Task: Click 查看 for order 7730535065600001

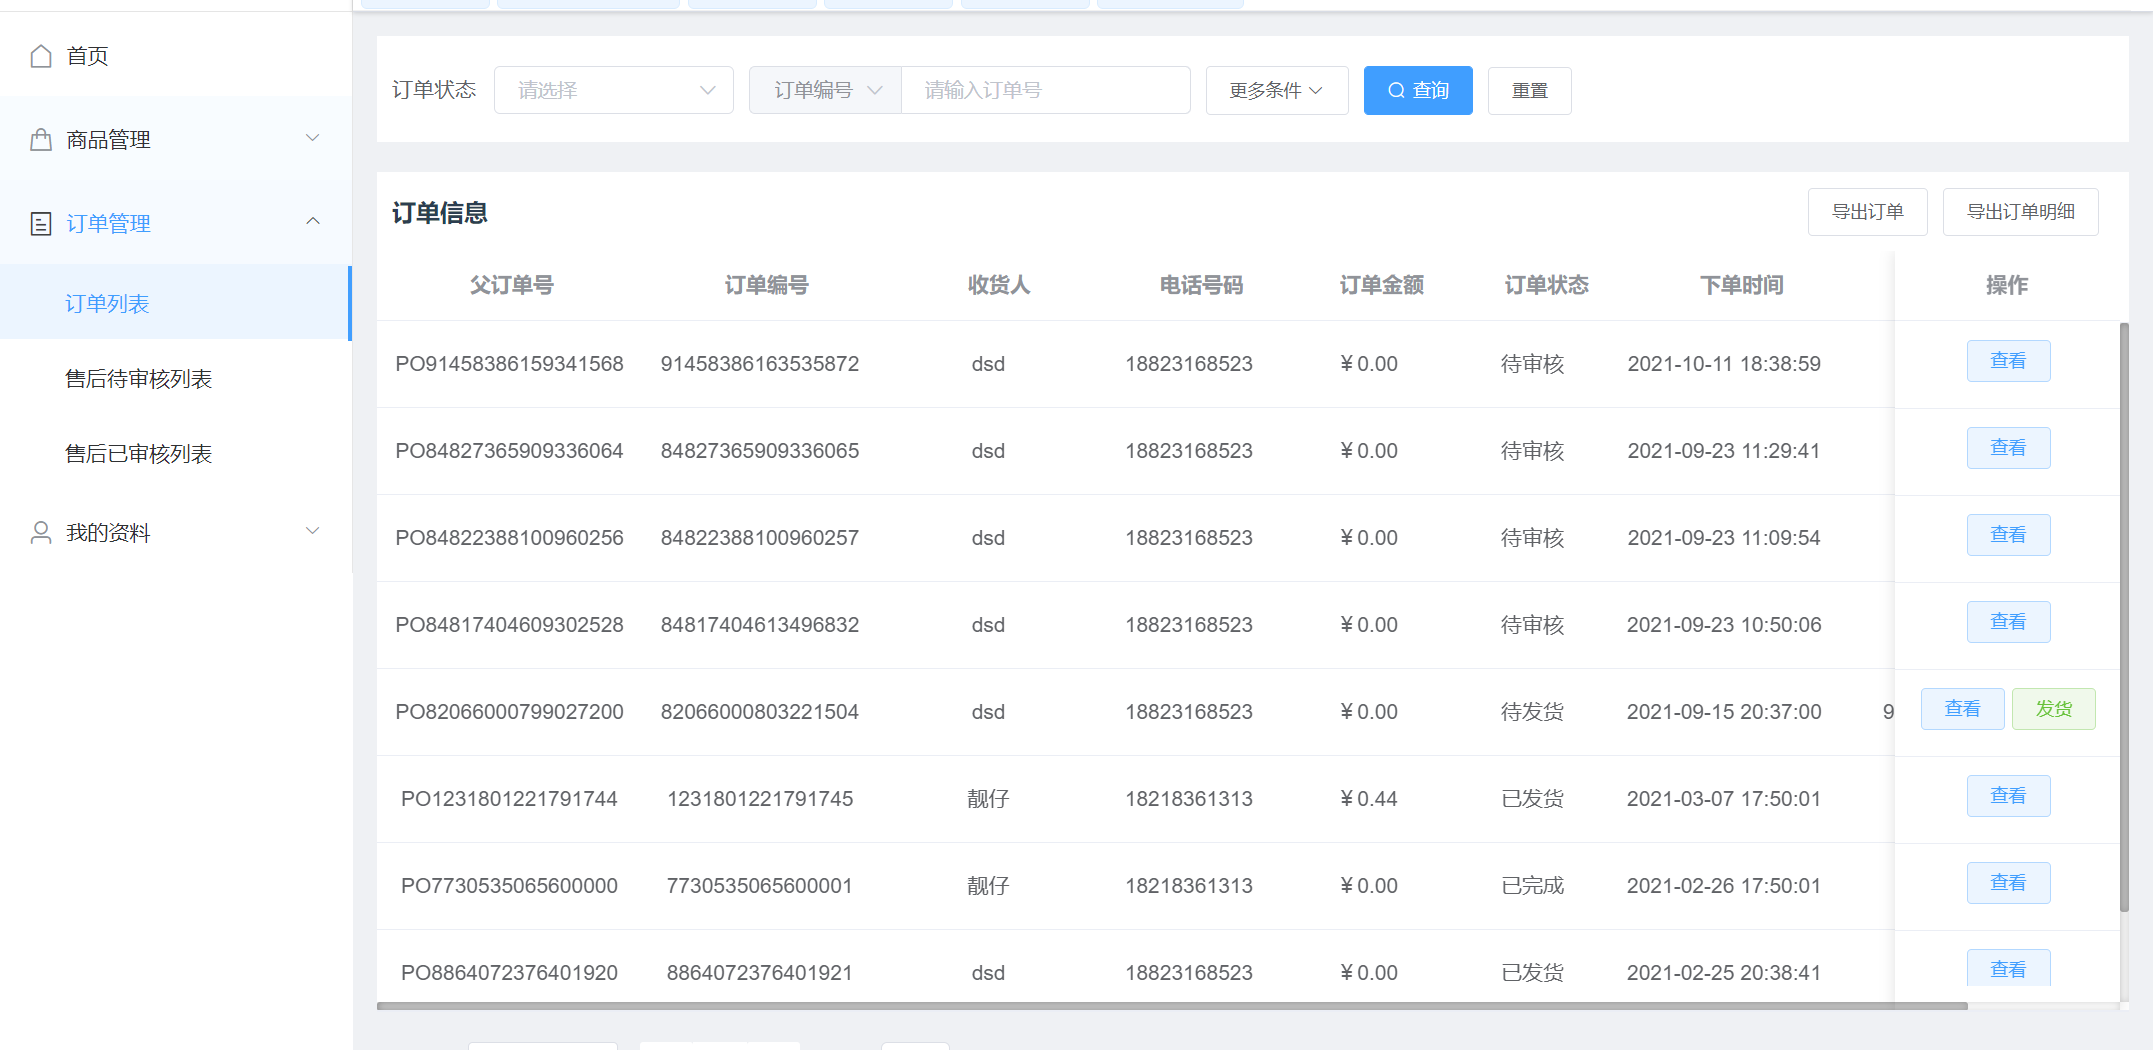Action: pyautogui.click(x=2008, y=883)
